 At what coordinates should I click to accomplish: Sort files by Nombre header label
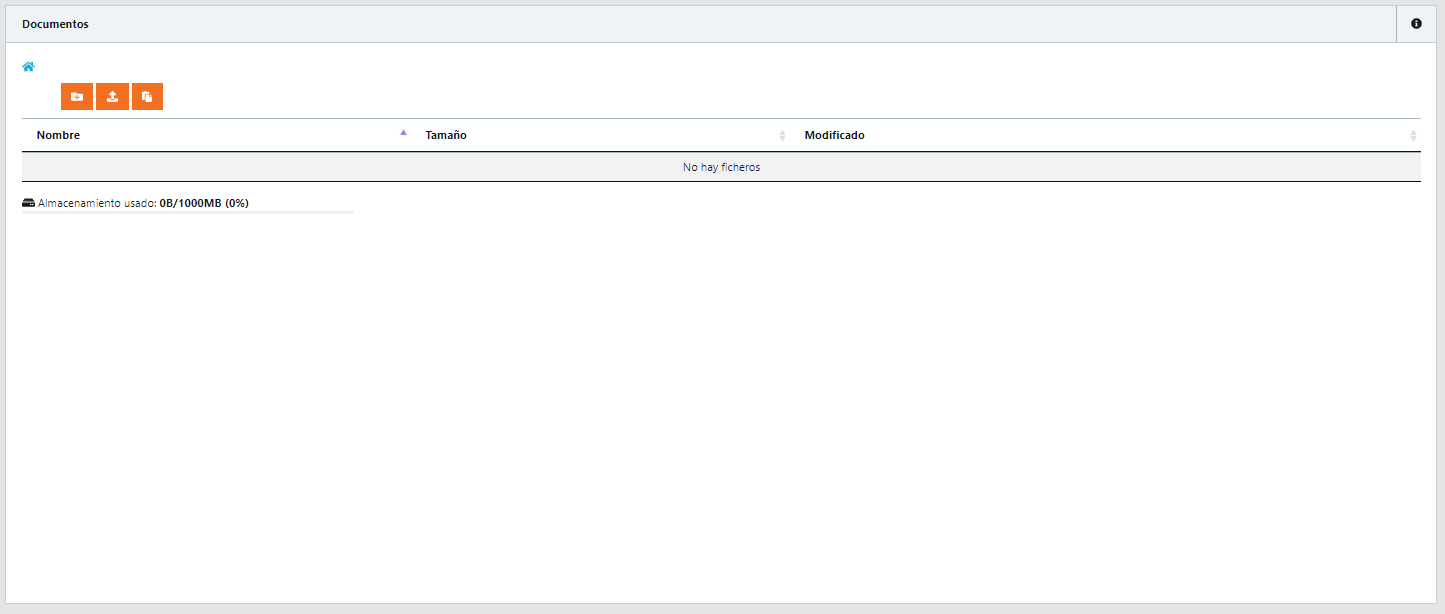(58, 135)
